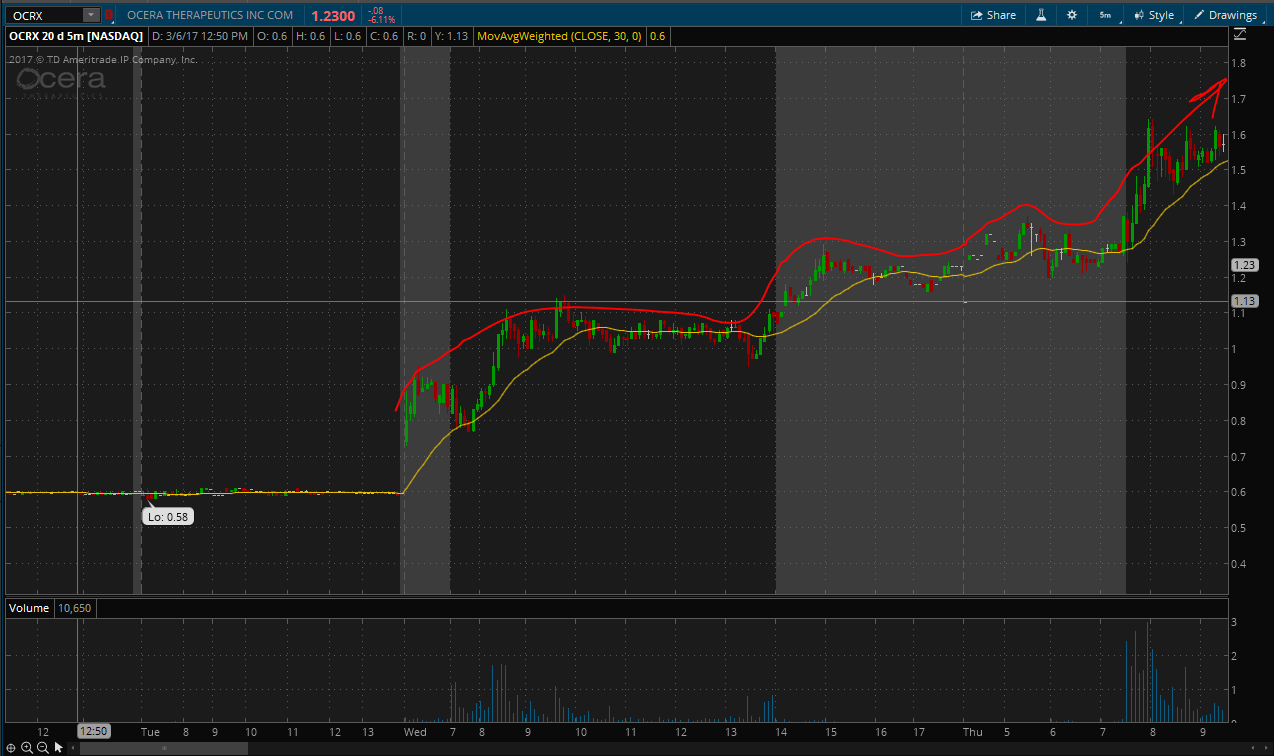
Task: Click the scrollbar left arrow
Action: (x=73, y=747)
